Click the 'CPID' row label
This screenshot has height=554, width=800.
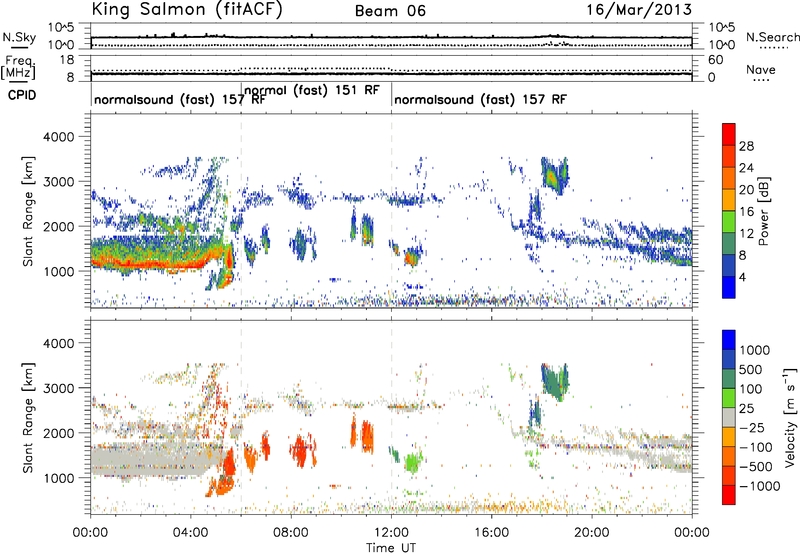(x=21, y=95)
